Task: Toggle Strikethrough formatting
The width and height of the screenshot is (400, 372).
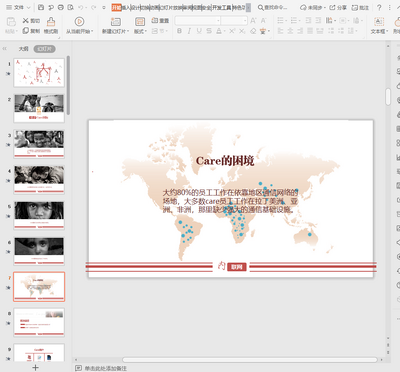Action: [x=209, y=31]
